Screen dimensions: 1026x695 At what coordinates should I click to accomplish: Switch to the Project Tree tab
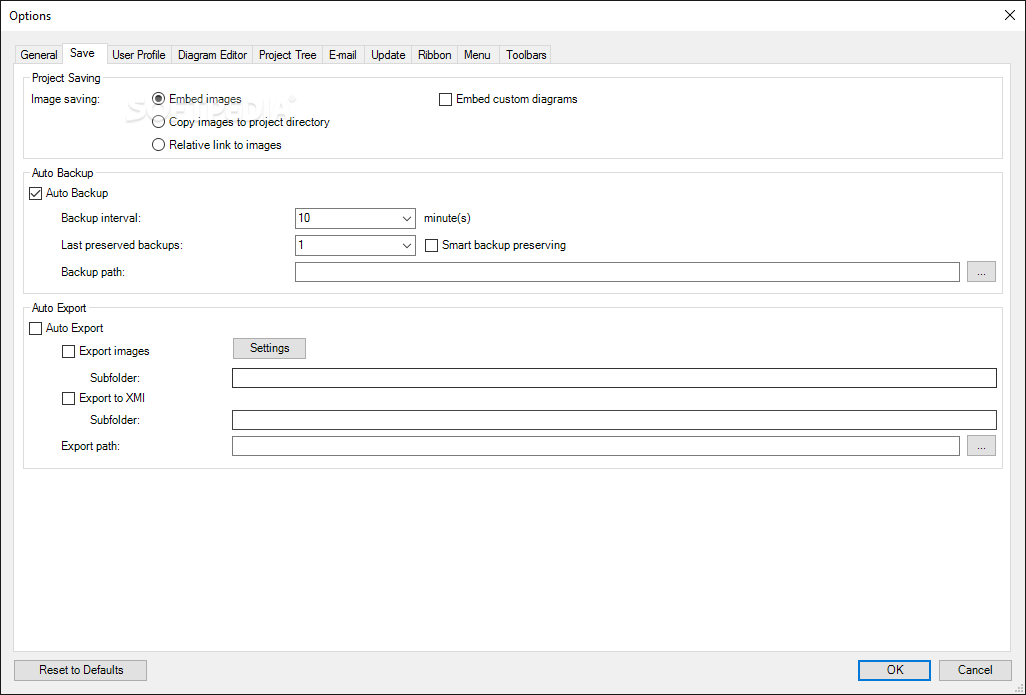pos(287,55)
